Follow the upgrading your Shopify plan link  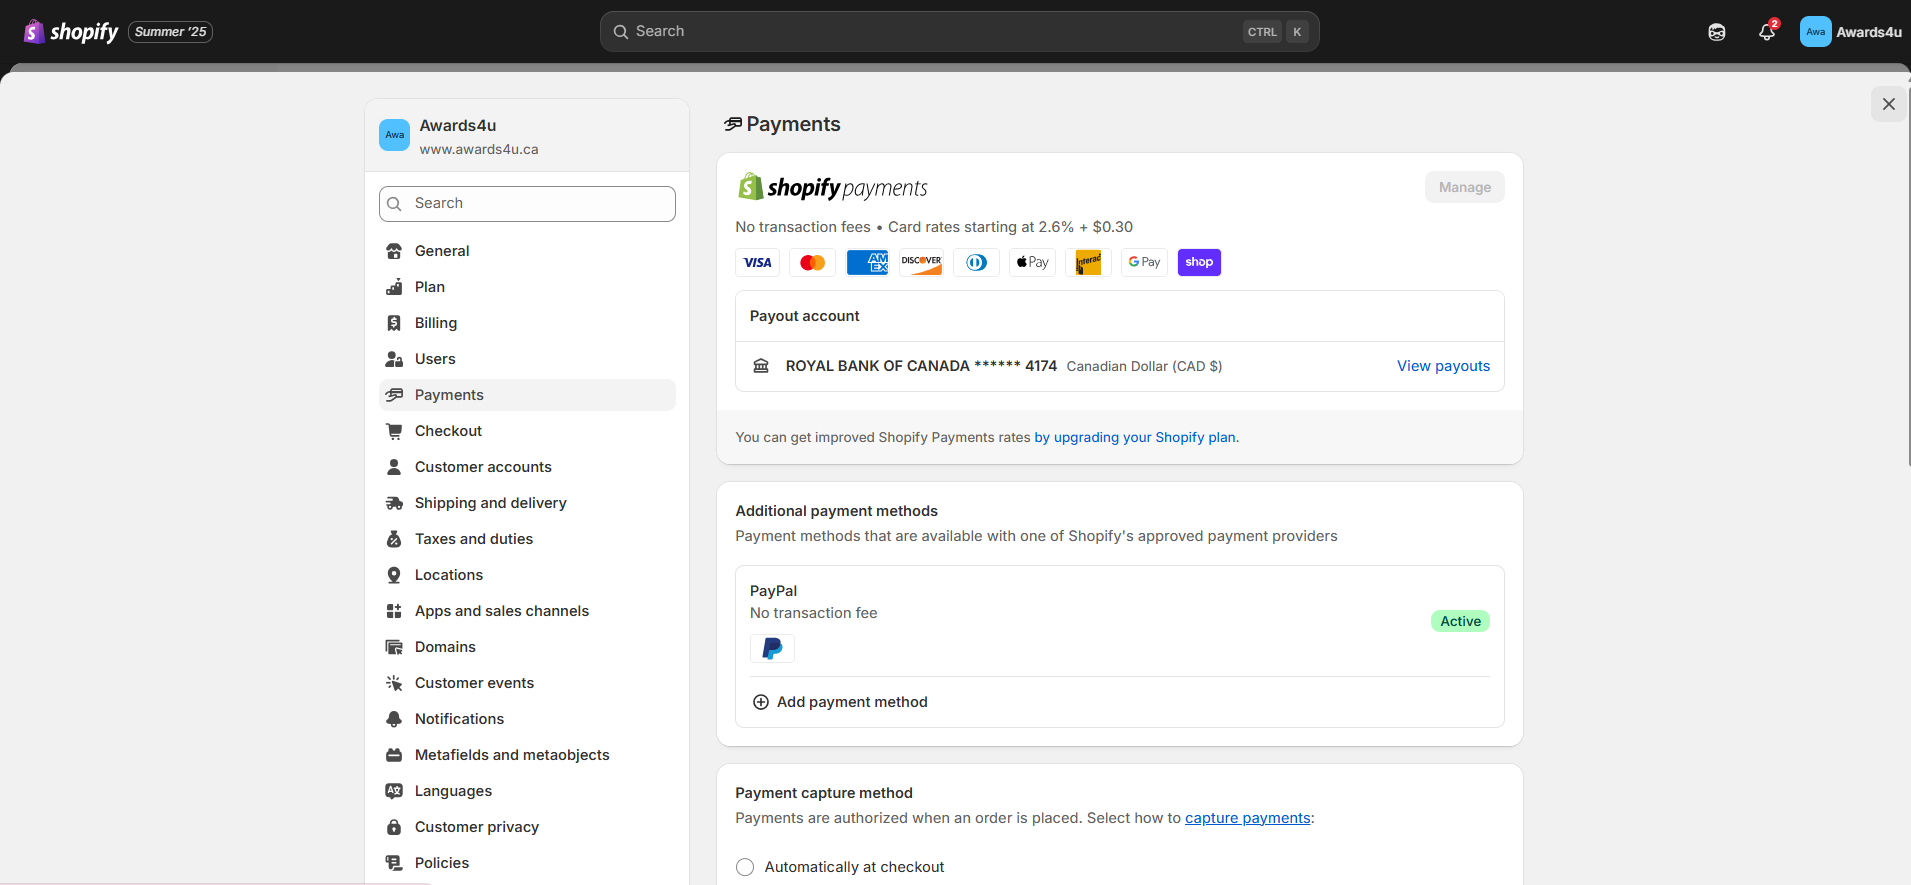point(1135,437)
